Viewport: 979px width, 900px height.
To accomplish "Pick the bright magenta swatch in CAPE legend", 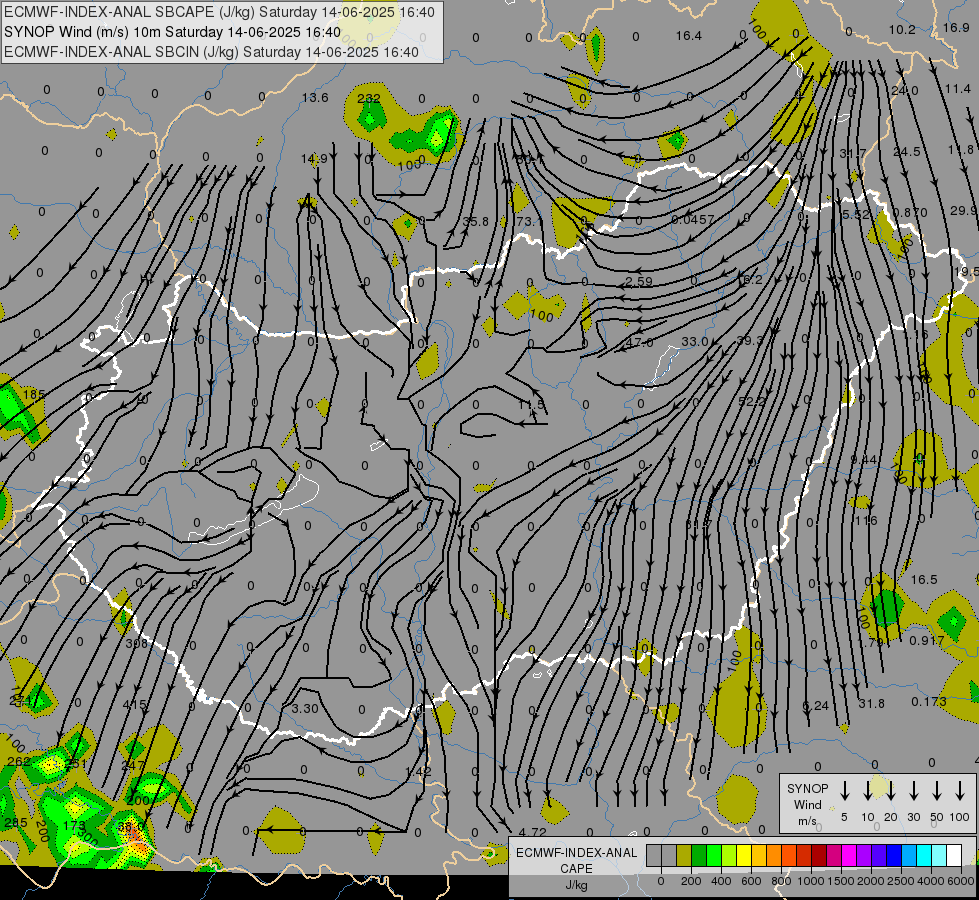I will (x=849, y=856).
